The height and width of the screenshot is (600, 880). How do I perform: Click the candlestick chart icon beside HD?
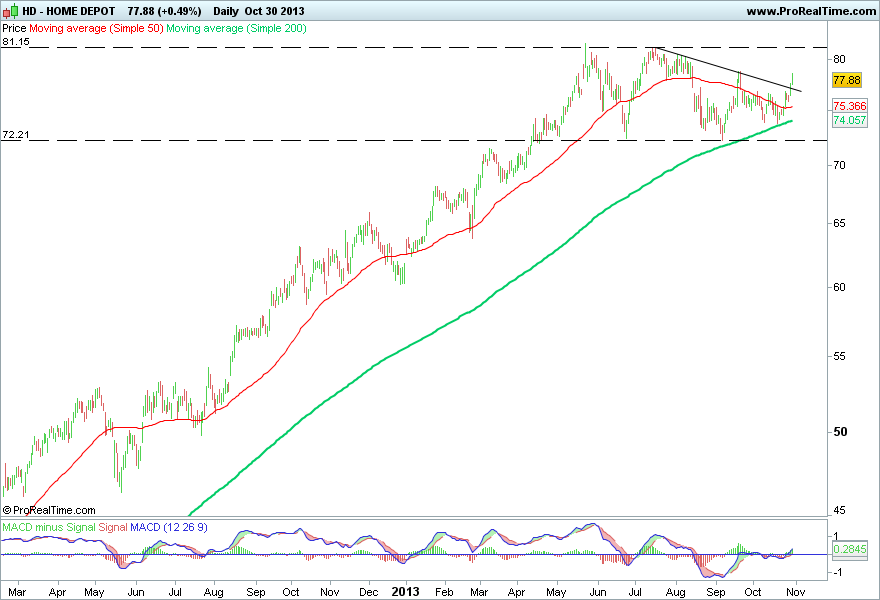click(x=10, y=11)
